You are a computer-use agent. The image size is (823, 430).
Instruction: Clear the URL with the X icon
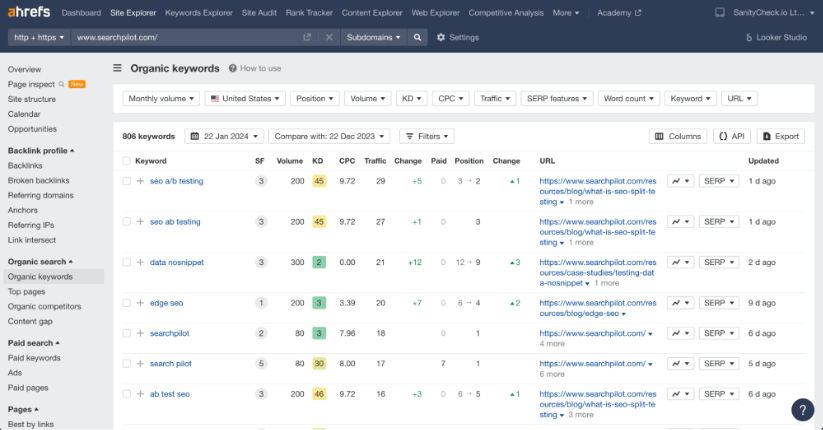(x=330, y=37)
